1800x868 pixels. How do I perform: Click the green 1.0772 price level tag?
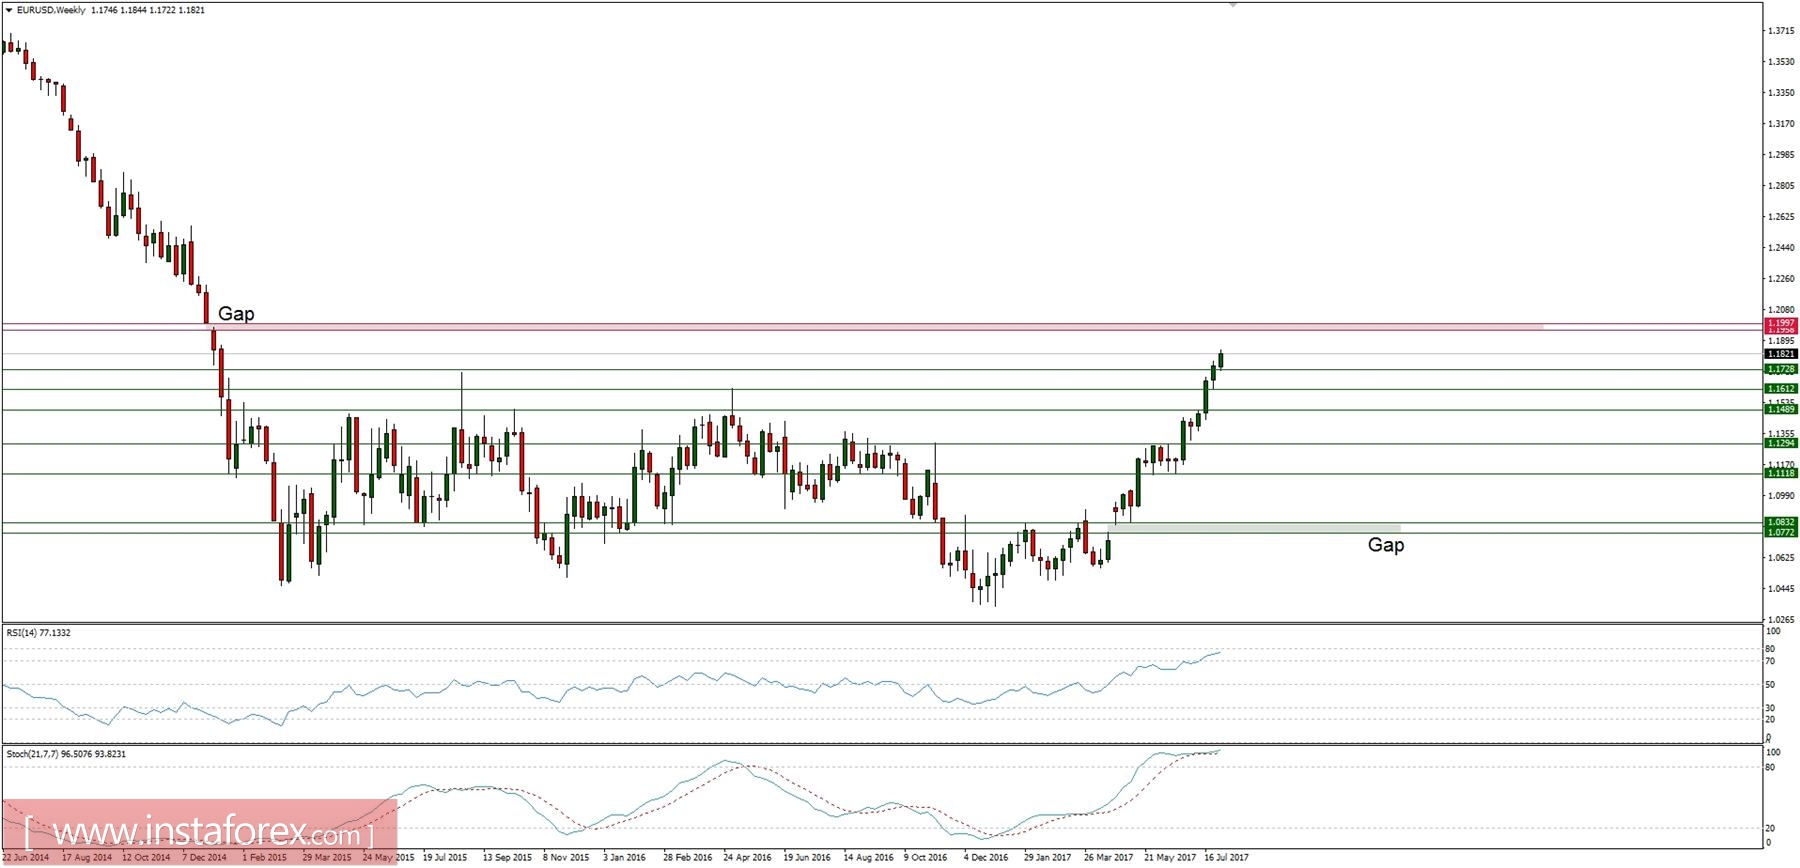point(1781,532)
